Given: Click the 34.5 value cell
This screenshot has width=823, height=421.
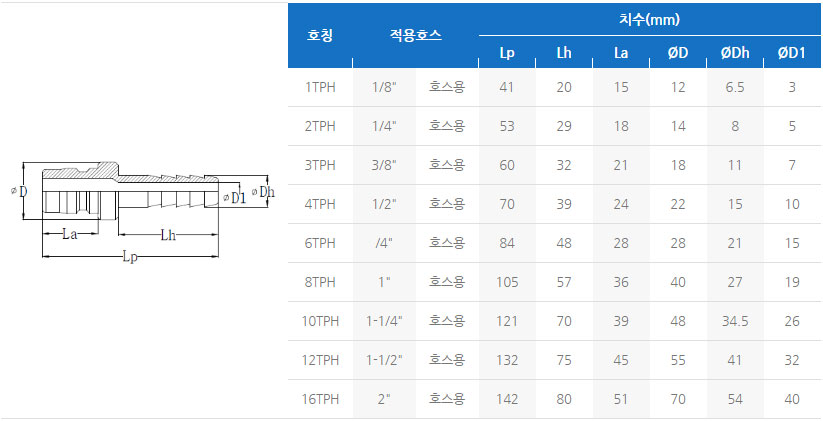Looking at the screenshot, I should [735, 321].
